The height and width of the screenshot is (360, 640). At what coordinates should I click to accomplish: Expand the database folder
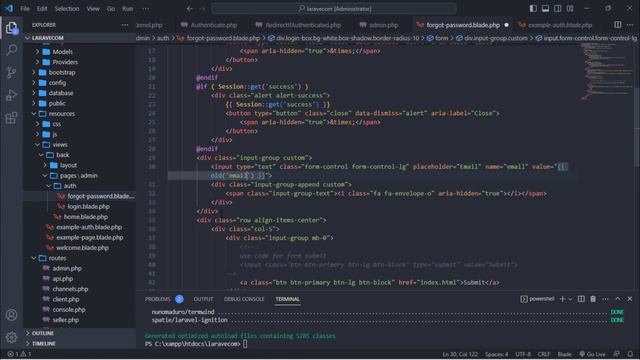coord(79,93)
